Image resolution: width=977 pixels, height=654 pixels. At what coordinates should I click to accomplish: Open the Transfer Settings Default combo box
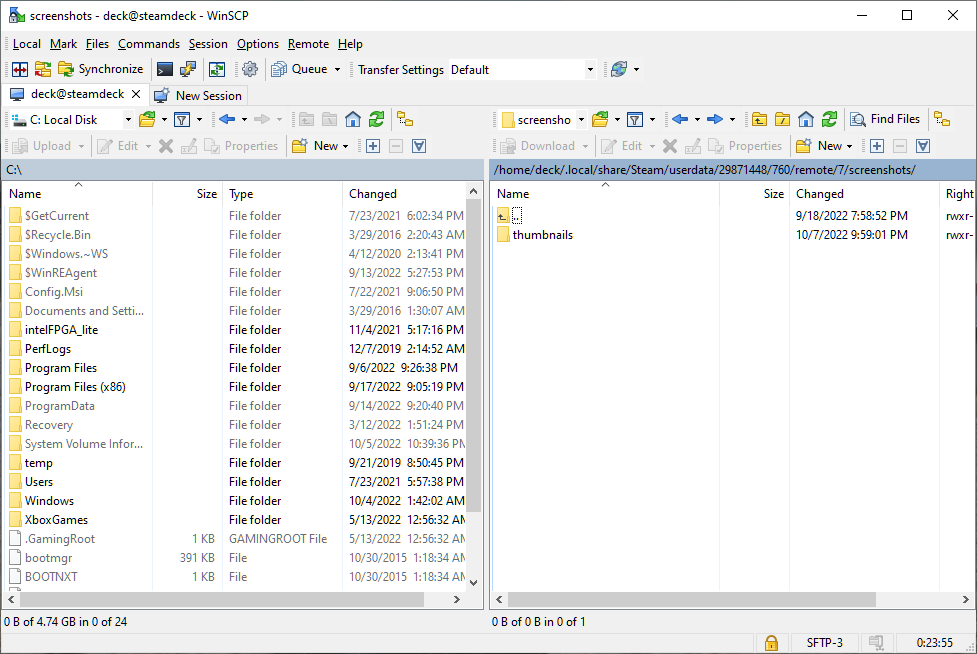(x=522, y=70)
